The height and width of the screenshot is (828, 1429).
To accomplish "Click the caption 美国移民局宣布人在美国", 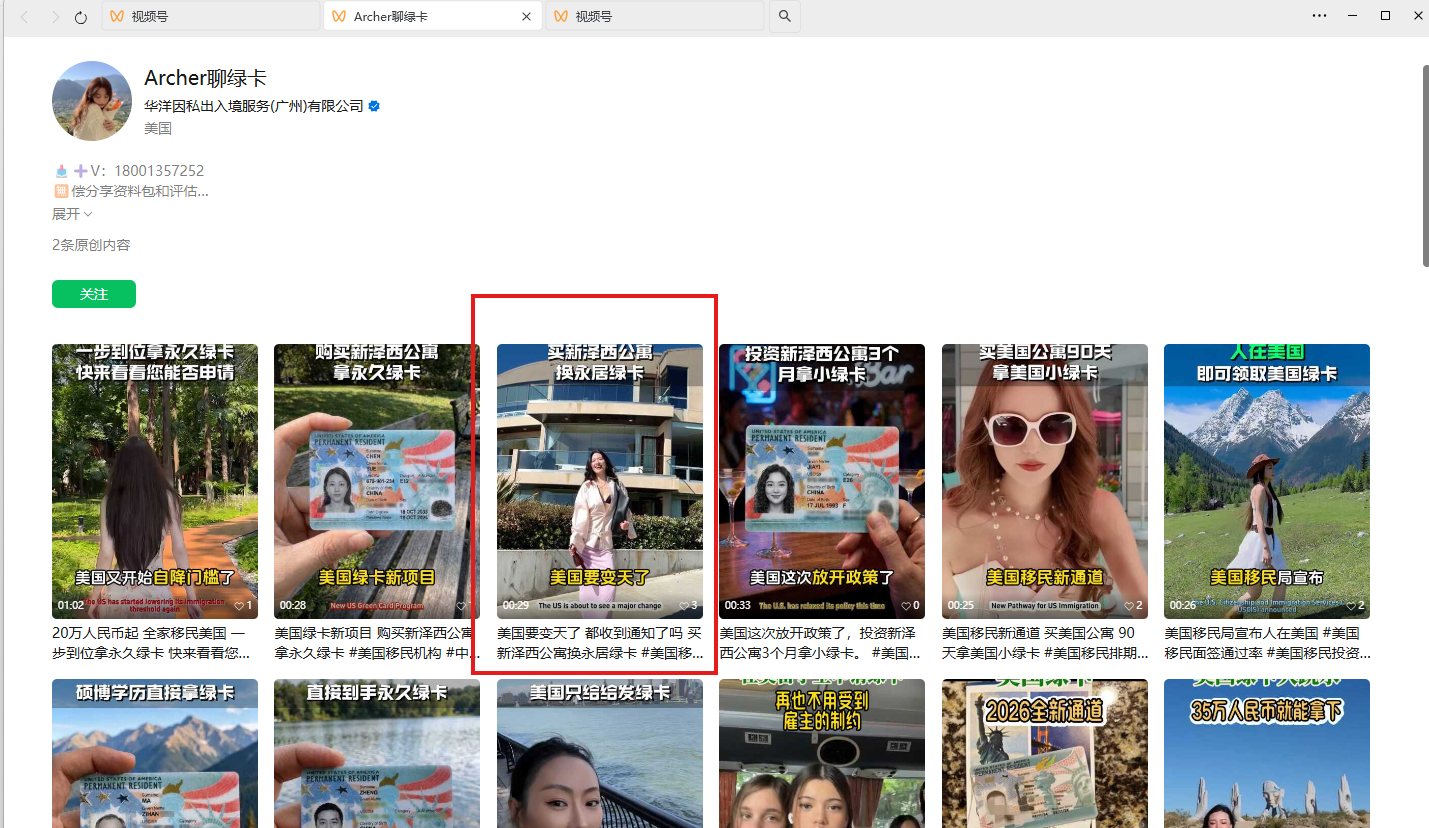I will [1267, 643].
